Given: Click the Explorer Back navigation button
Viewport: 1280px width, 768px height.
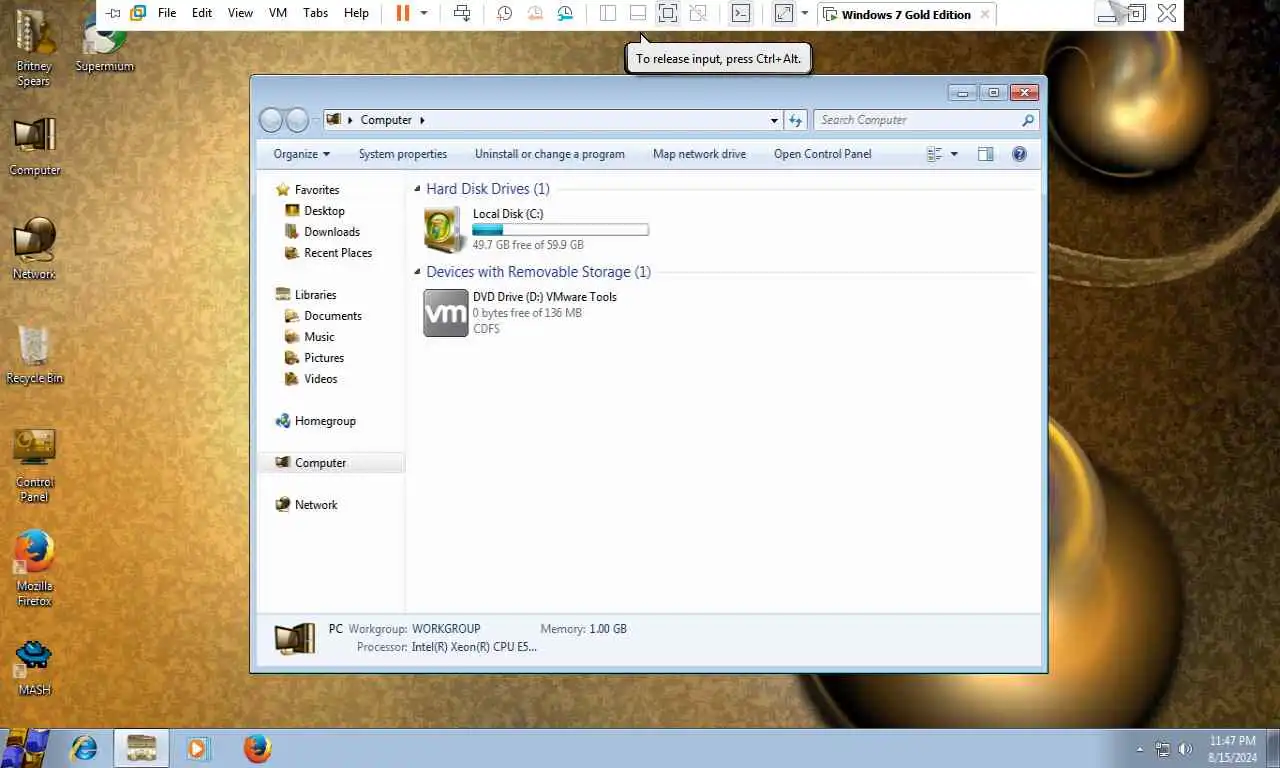Looking at the screenshot, I should (x=271, y=120).
